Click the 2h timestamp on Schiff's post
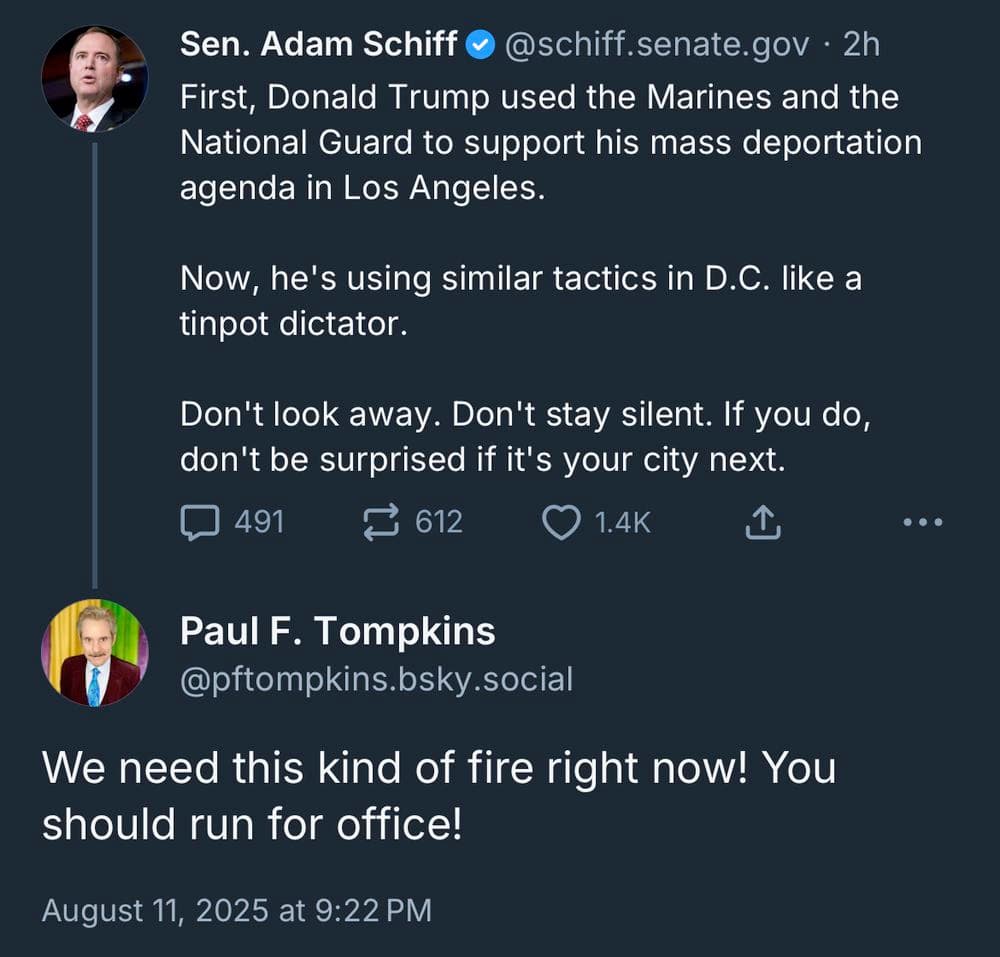 (862, 45)
